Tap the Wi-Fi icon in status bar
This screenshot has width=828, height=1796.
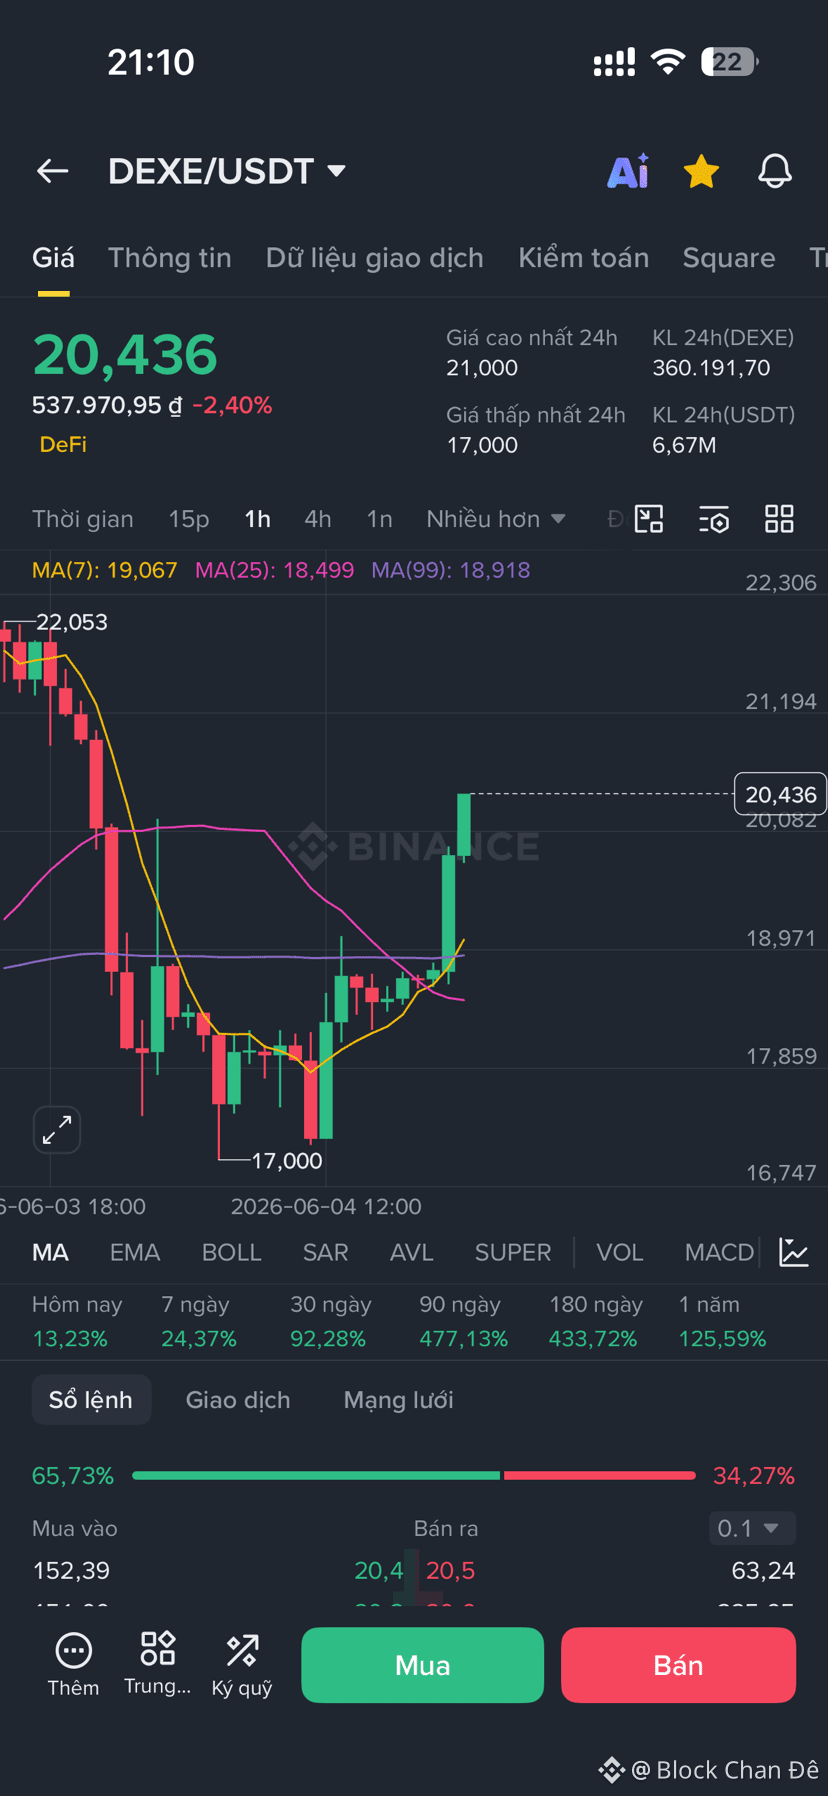(667, 62)
